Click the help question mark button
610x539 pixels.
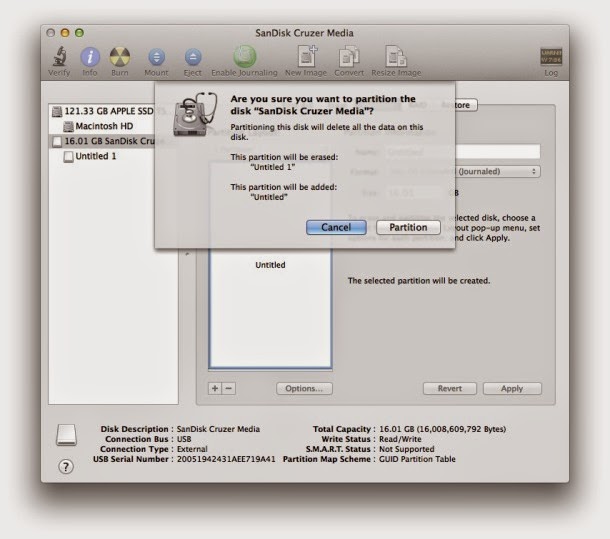pyautogui.click(x=66, y=466)
